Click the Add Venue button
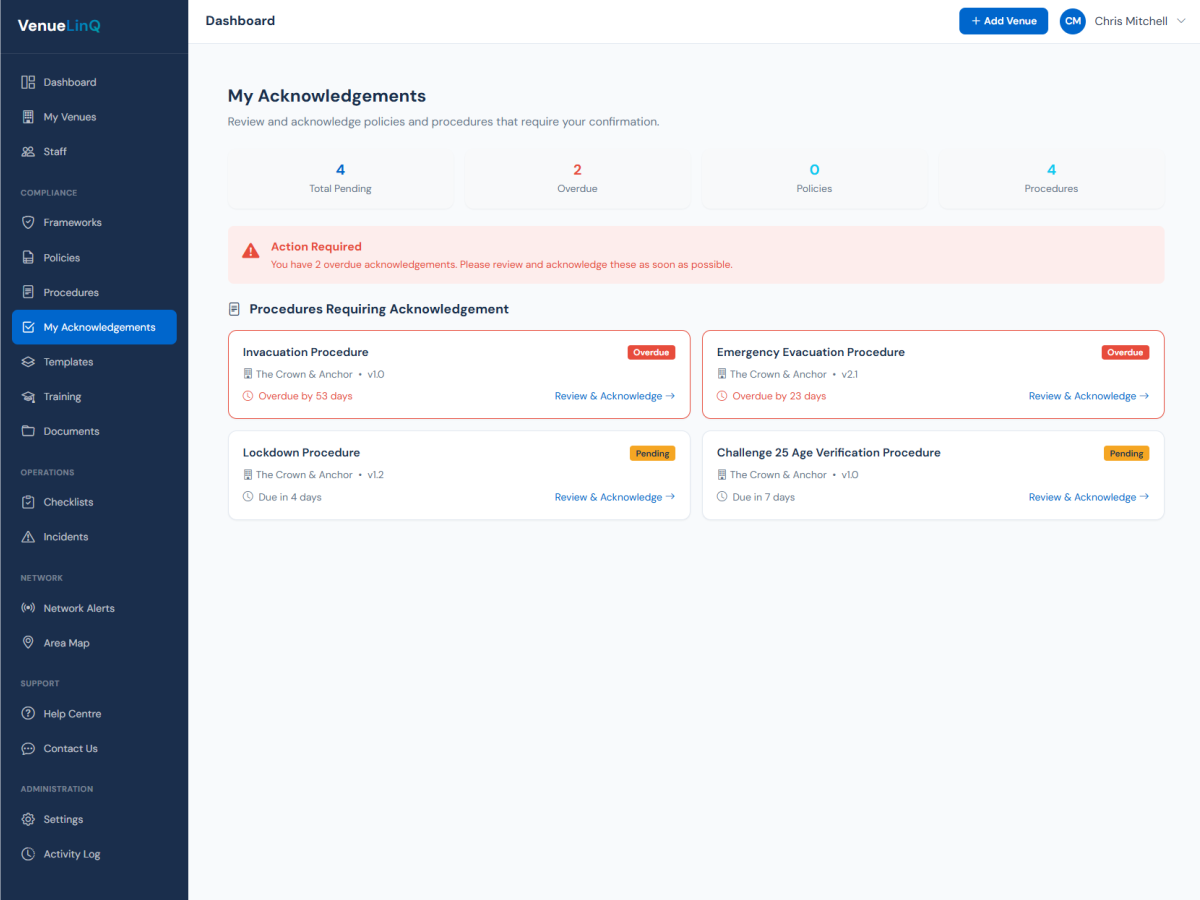The image size is (1200, 900). pos(1003,21)
